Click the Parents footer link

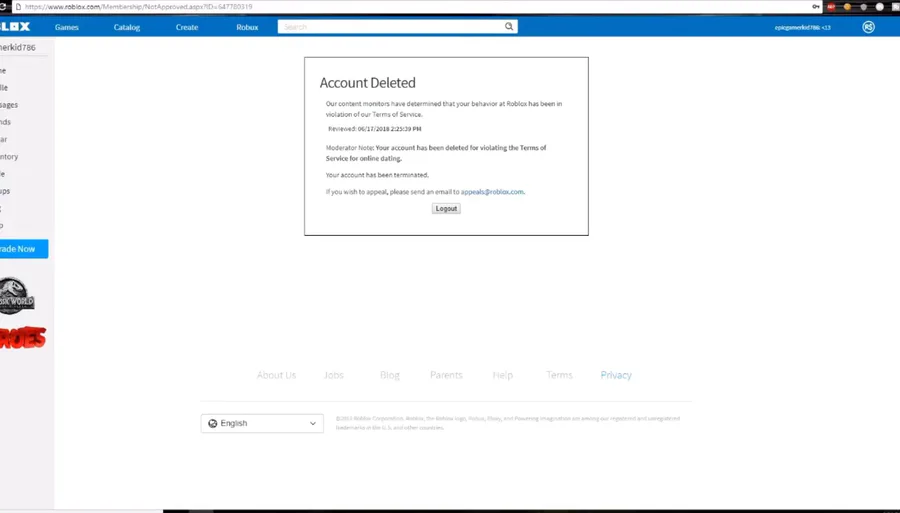pos(446,375)
